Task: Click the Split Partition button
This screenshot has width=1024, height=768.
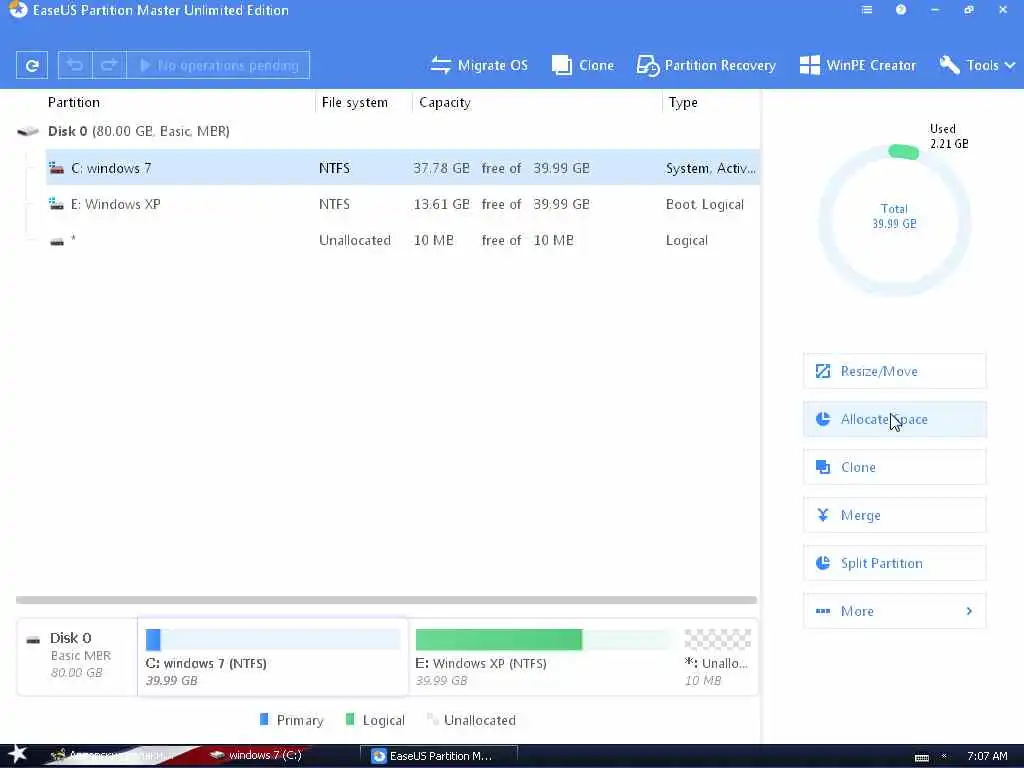Action: pyautogui.click(x=895, y=563)
